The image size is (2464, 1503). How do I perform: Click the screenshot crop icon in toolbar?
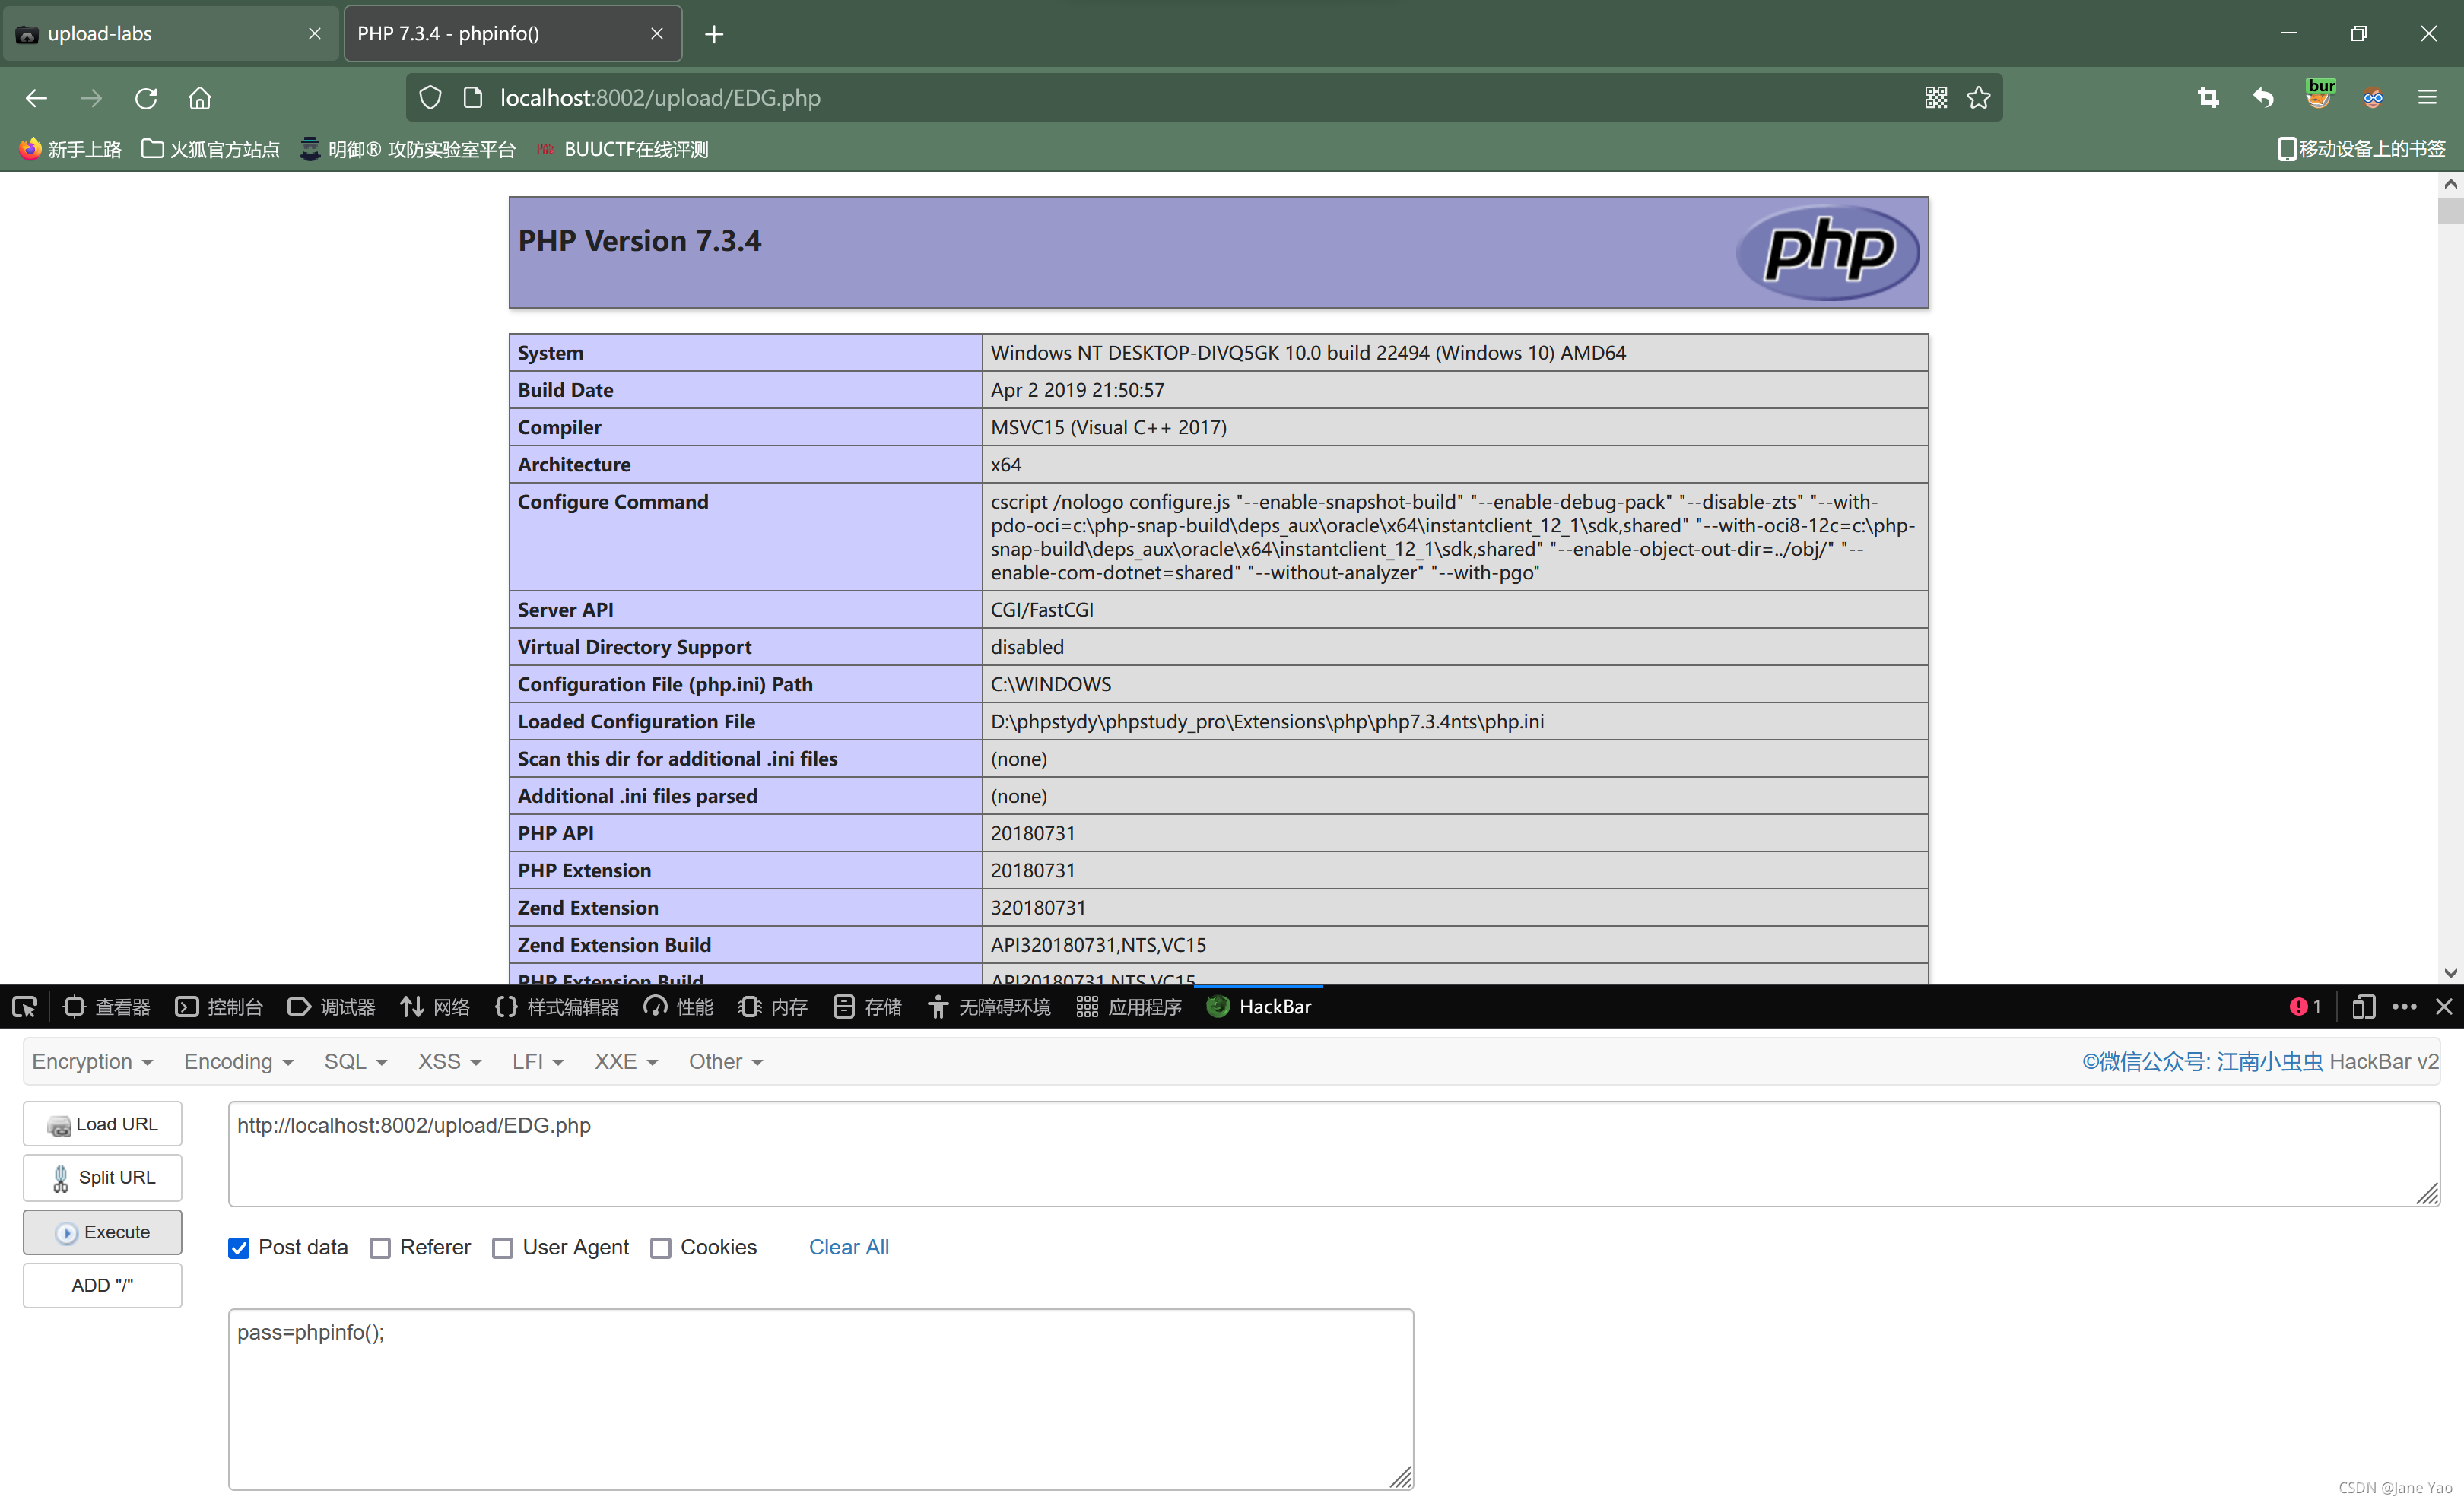click(2208, 98)
